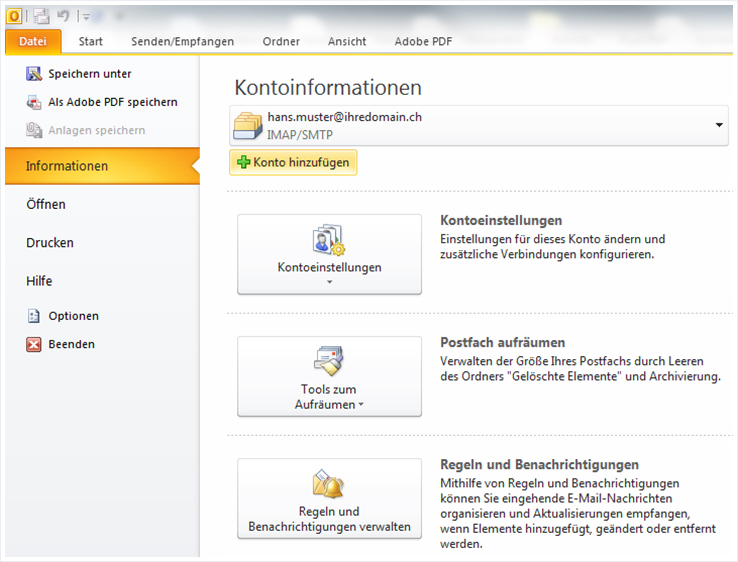
Task: Choose Beenden label to exit Outlook
Action: (x=72, y=345)
